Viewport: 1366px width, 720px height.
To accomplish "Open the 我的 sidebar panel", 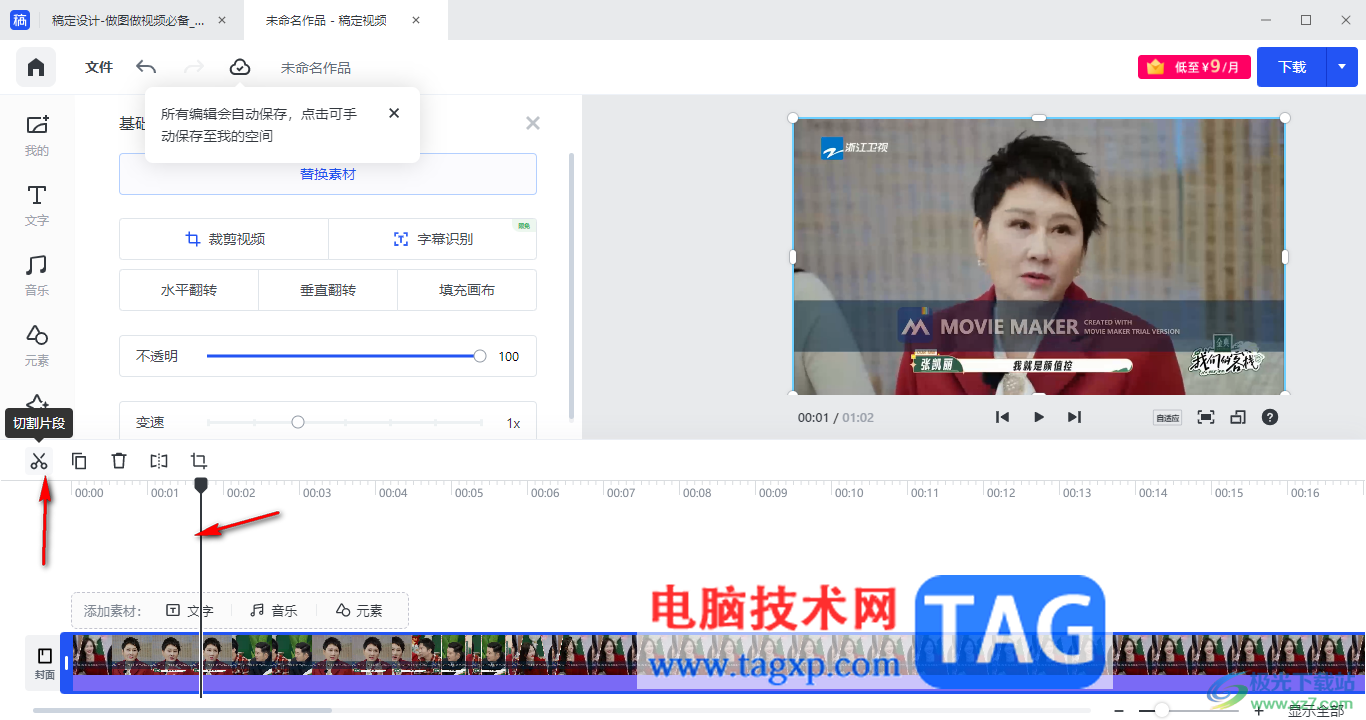I will (37, 136).
